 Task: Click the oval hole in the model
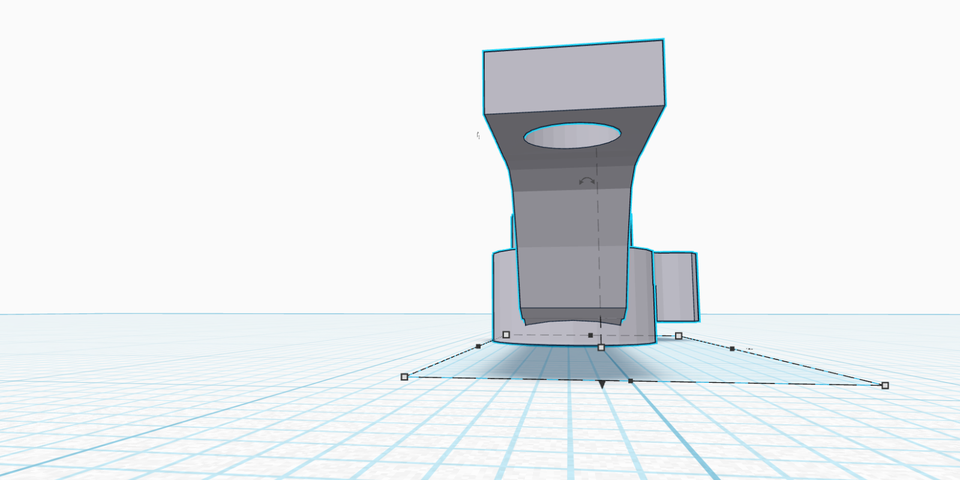572,135
